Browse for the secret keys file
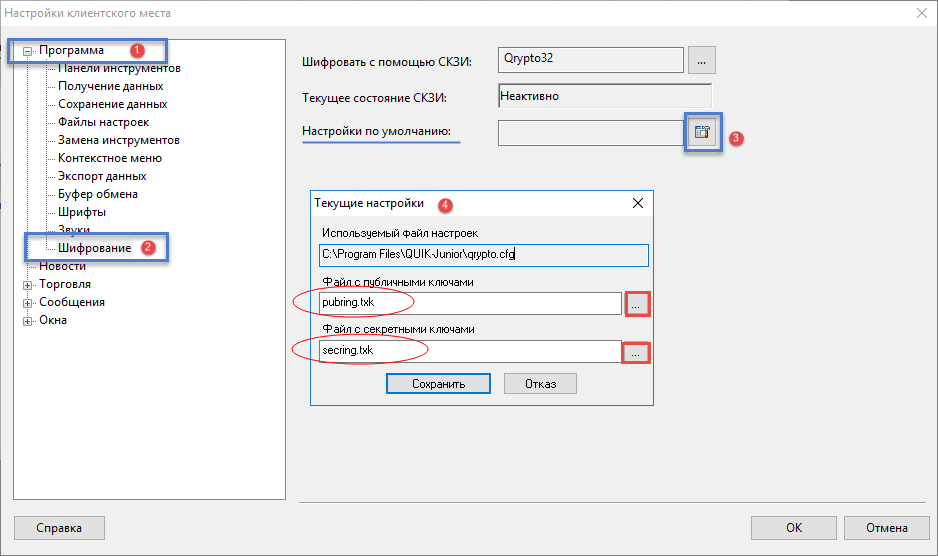 (x=635, y=353)
